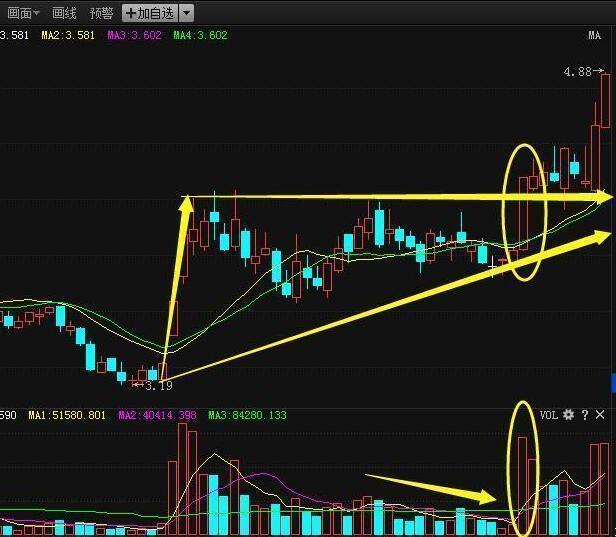This screenshot has width=616, height=537.
Task: Click the 加自选 add-to-watchlist button
Action: point(150,14)
